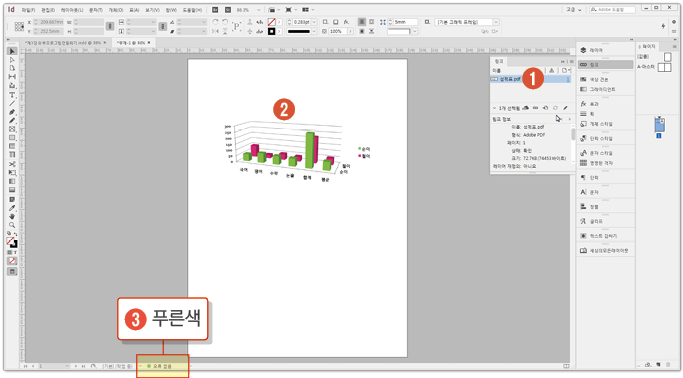Click Update Link icon in Links panel
This screenshot has height=378, width=683.
(x=555, y=108)
